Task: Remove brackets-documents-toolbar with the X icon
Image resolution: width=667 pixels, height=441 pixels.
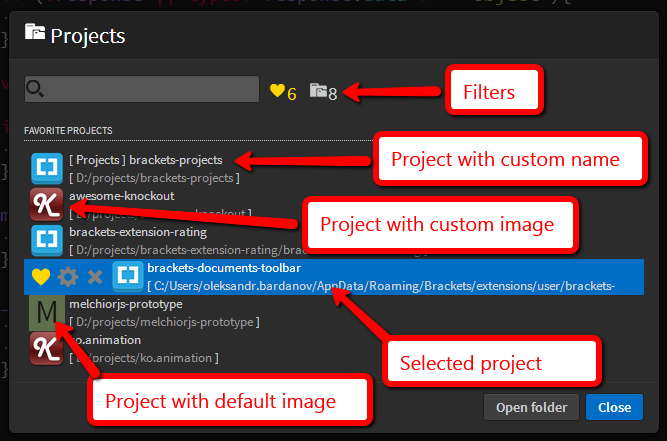Action: pyautogui.click(x=95, y=277)
